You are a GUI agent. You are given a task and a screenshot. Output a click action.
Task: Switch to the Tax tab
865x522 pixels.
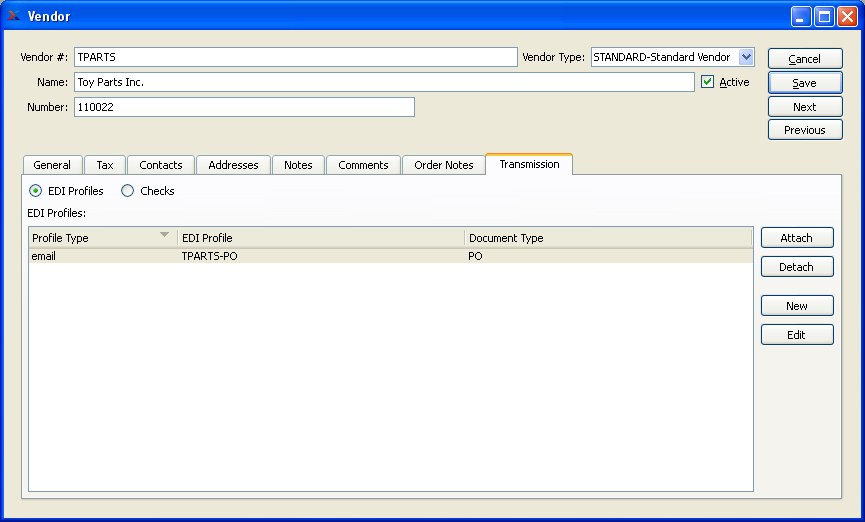(x=105, y=165)
